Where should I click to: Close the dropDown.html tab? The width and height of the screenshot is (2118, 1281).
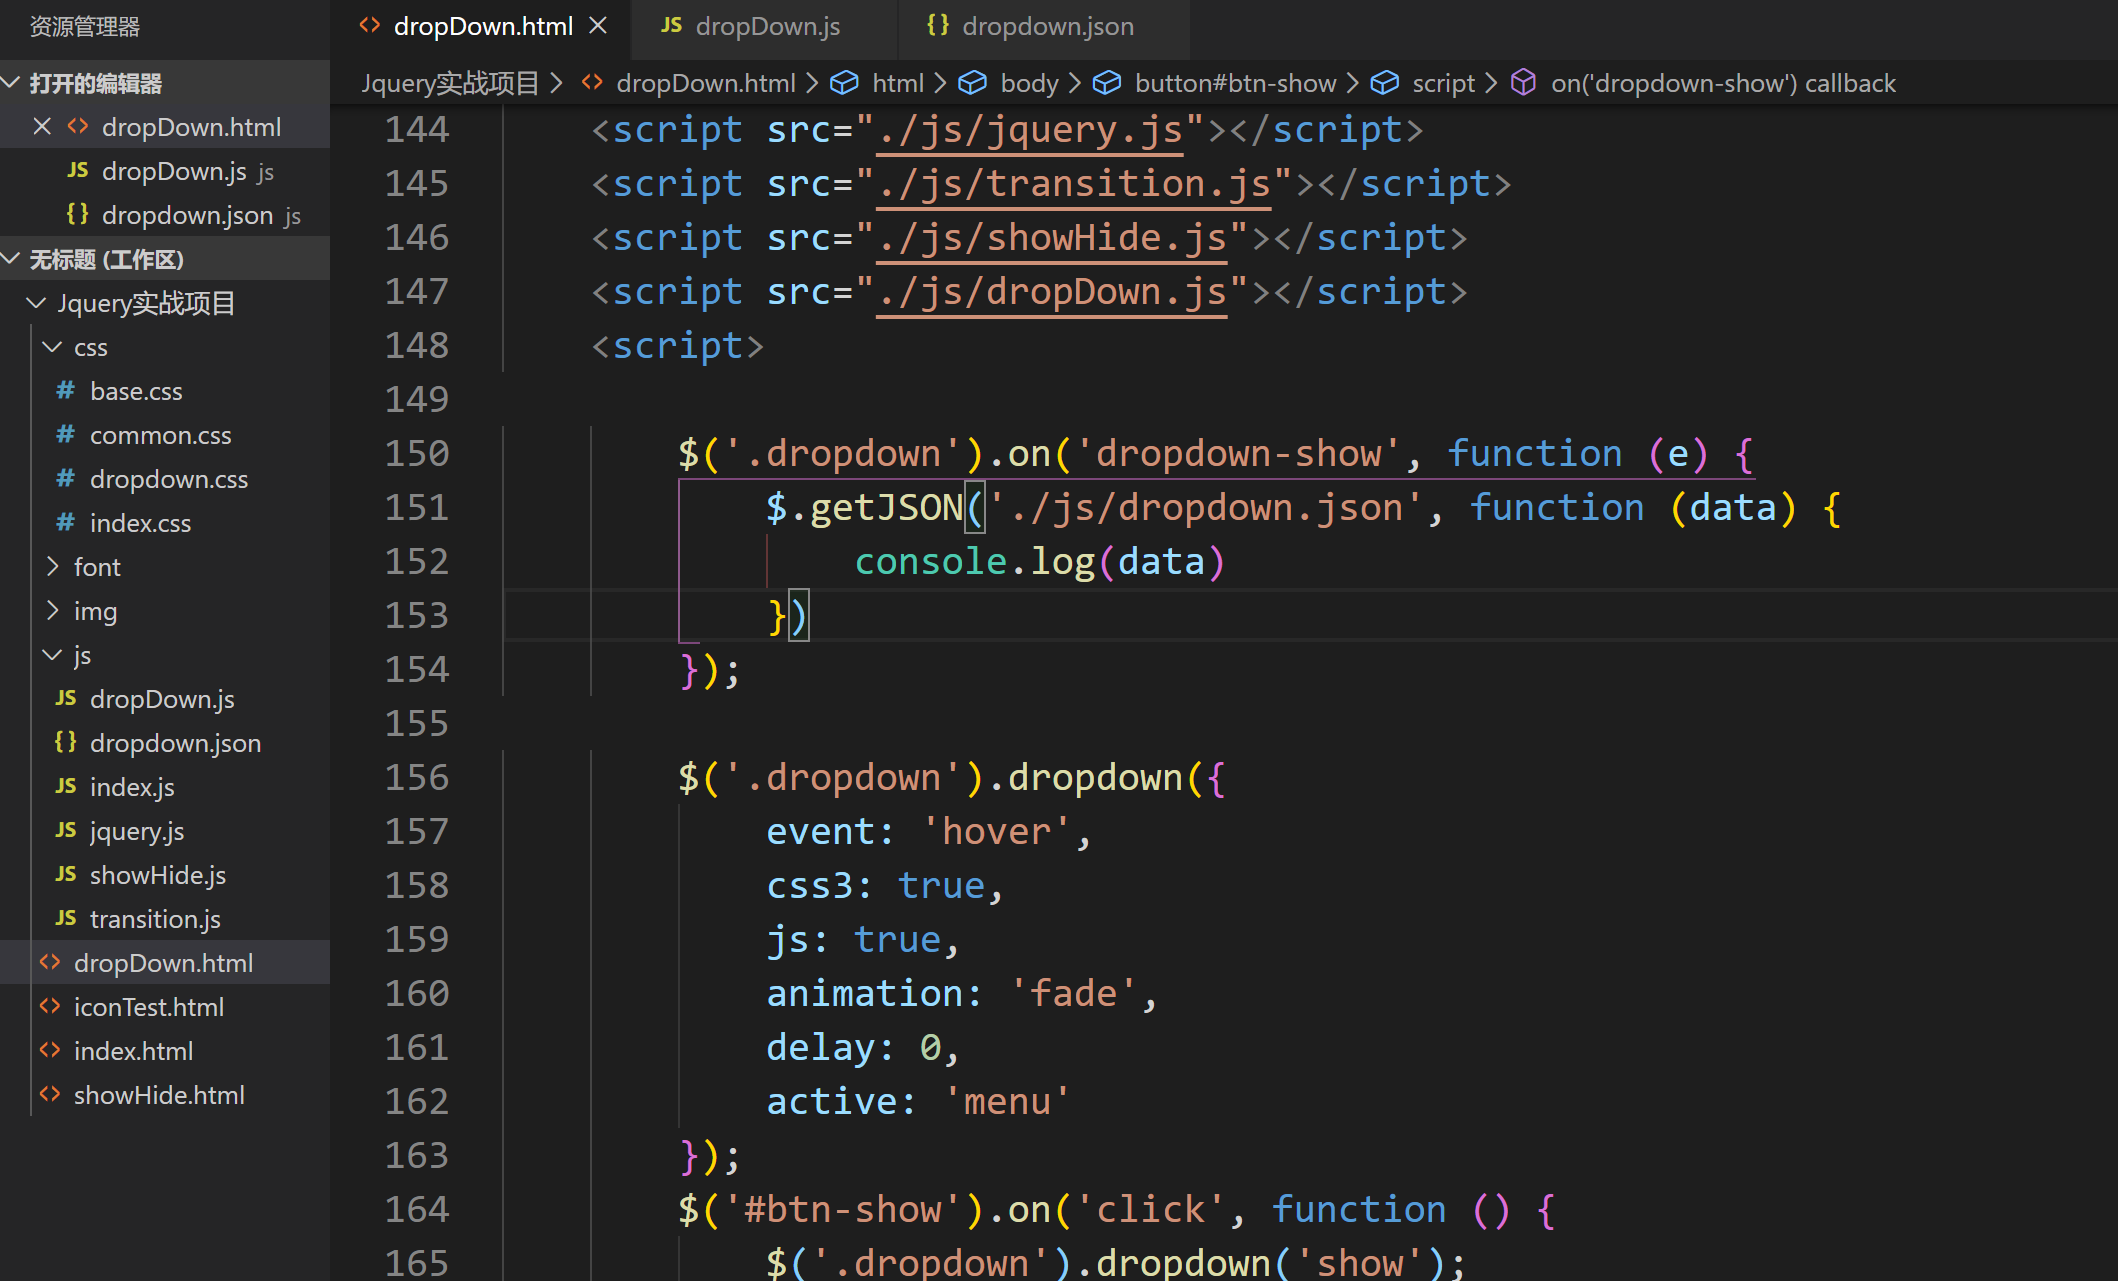coord(598,26)
